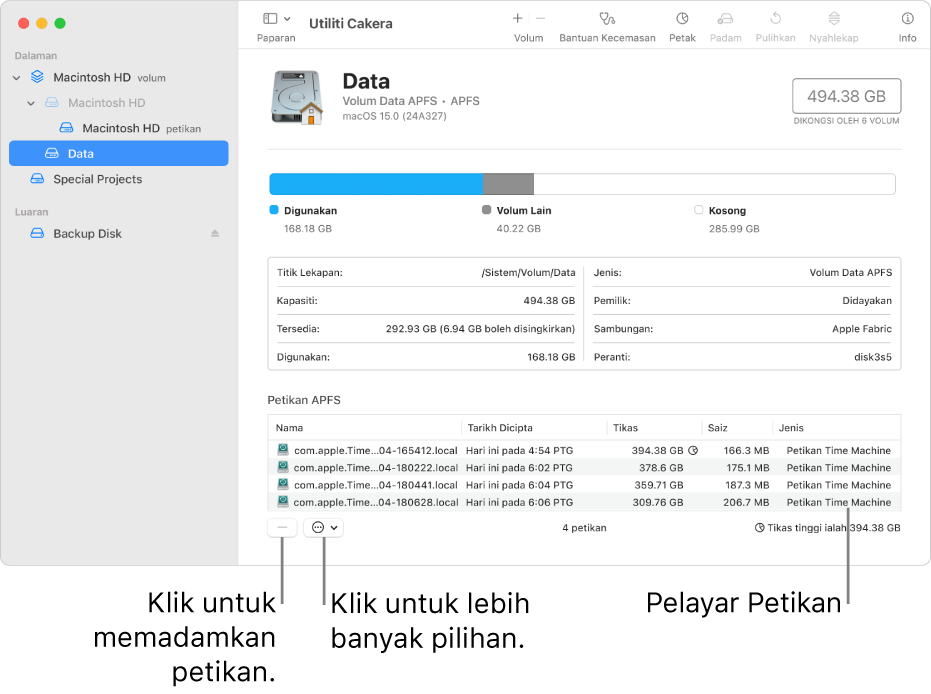This screenshot has height=694, width=931.
Task: Click the white Kosong legend swatch
Action: tap(699, 210)
